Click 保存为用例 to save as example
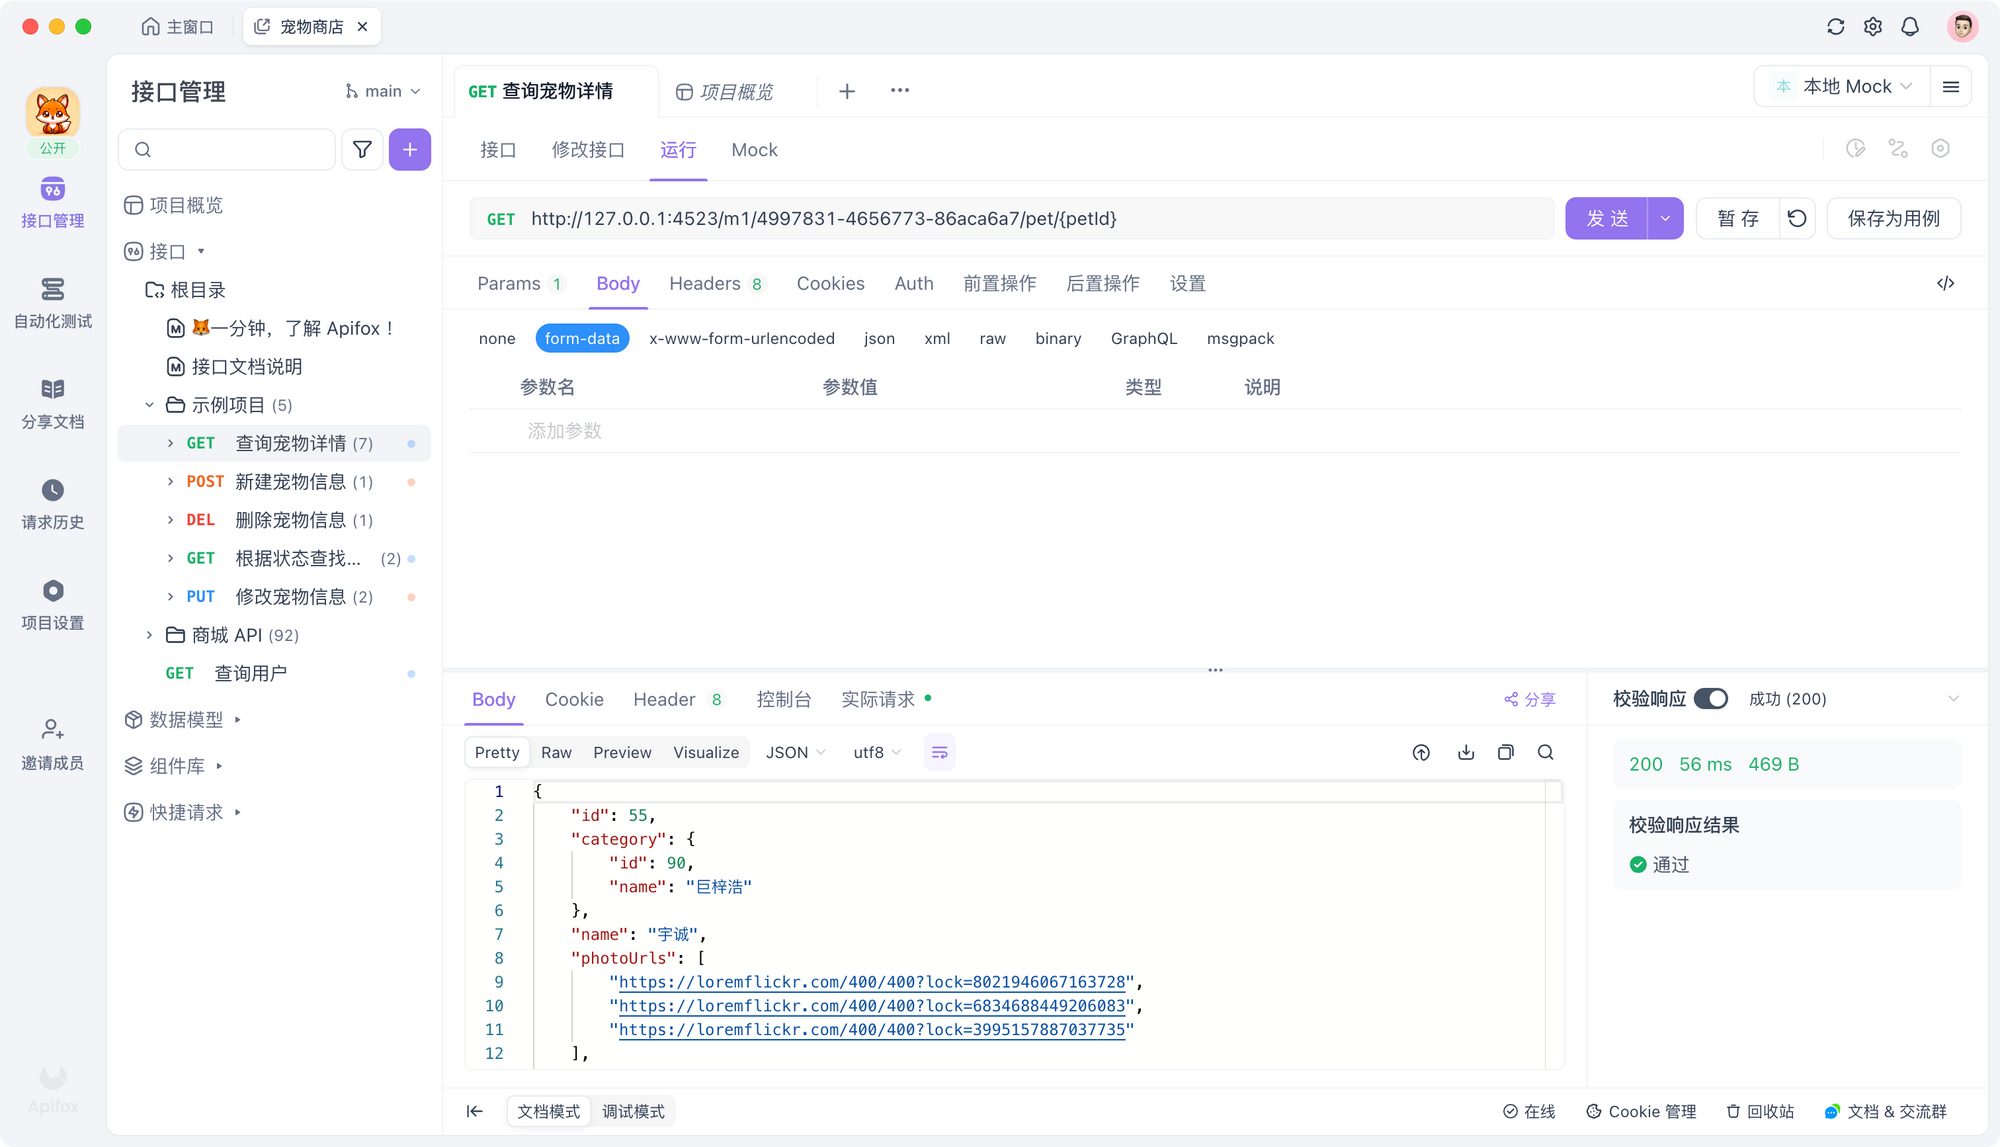 1893,218
